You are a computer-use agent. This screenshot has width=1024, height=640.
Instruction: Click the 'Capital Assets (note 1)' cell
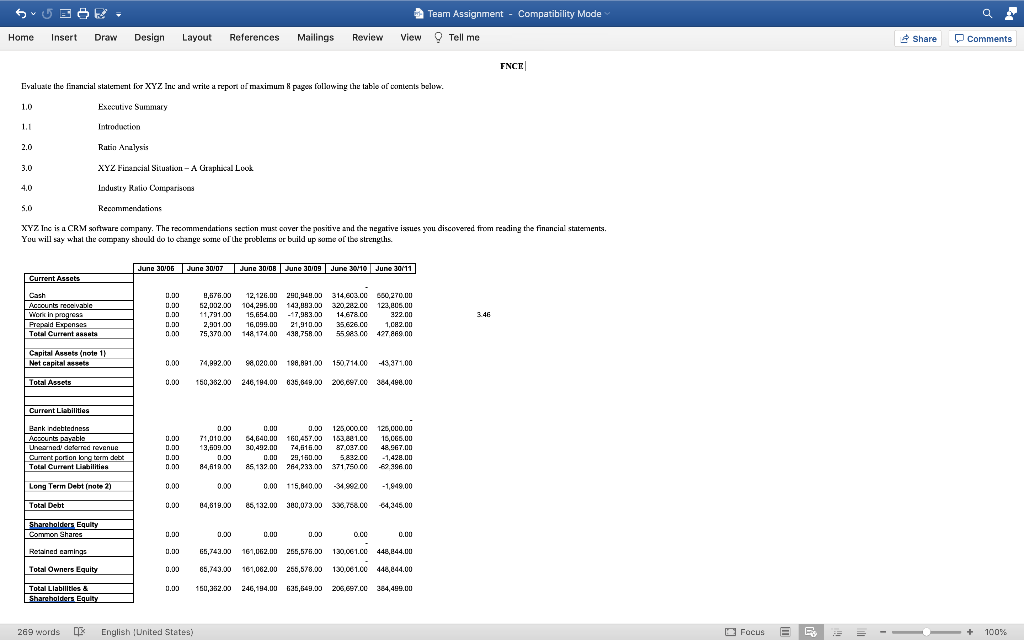tap(78, 353)
